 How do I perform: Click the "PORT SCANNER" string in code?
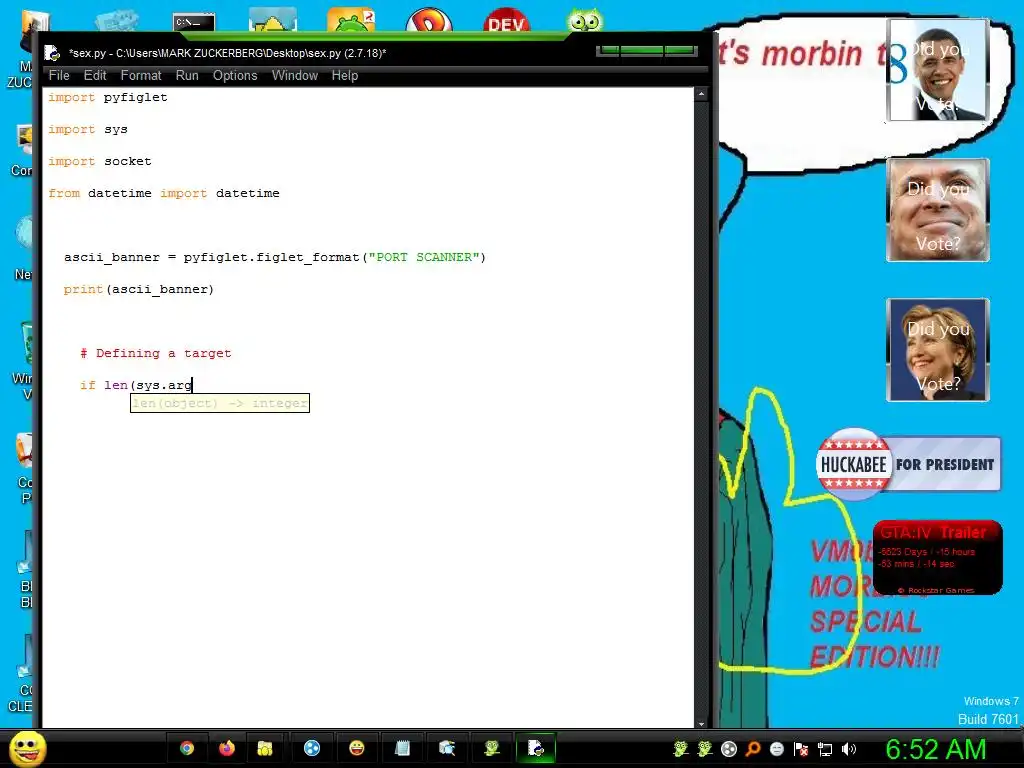(x=424, y=257)
